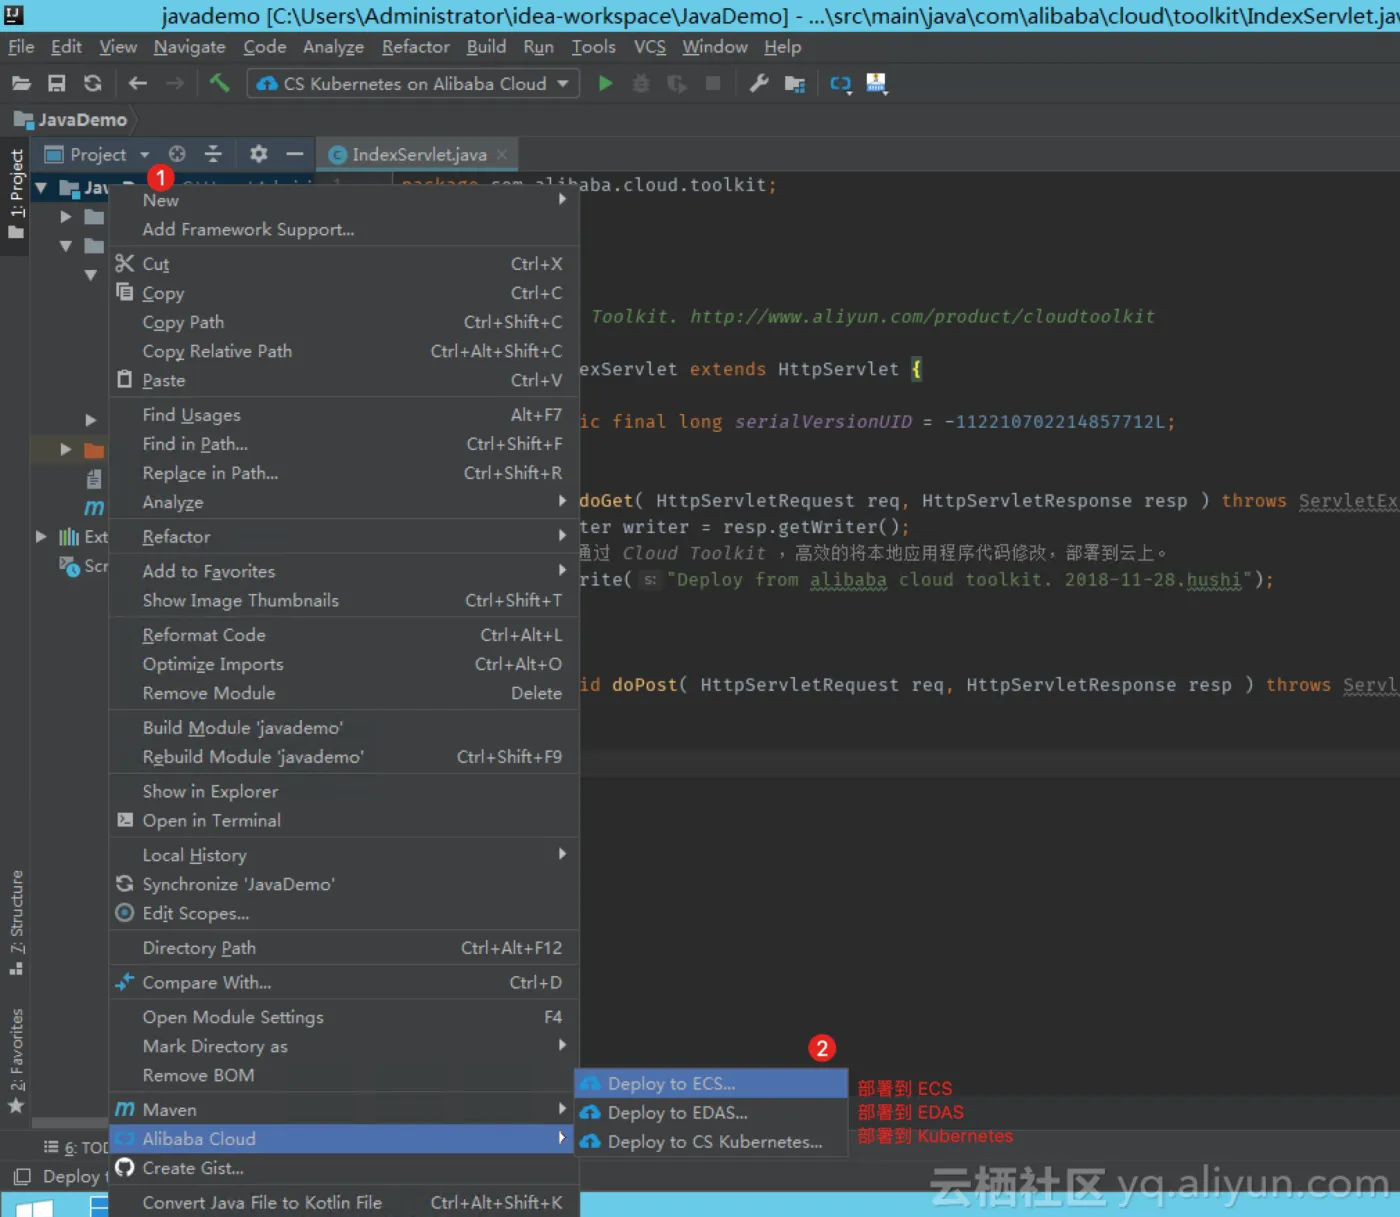Open the 1: Project side tool window

16,194
